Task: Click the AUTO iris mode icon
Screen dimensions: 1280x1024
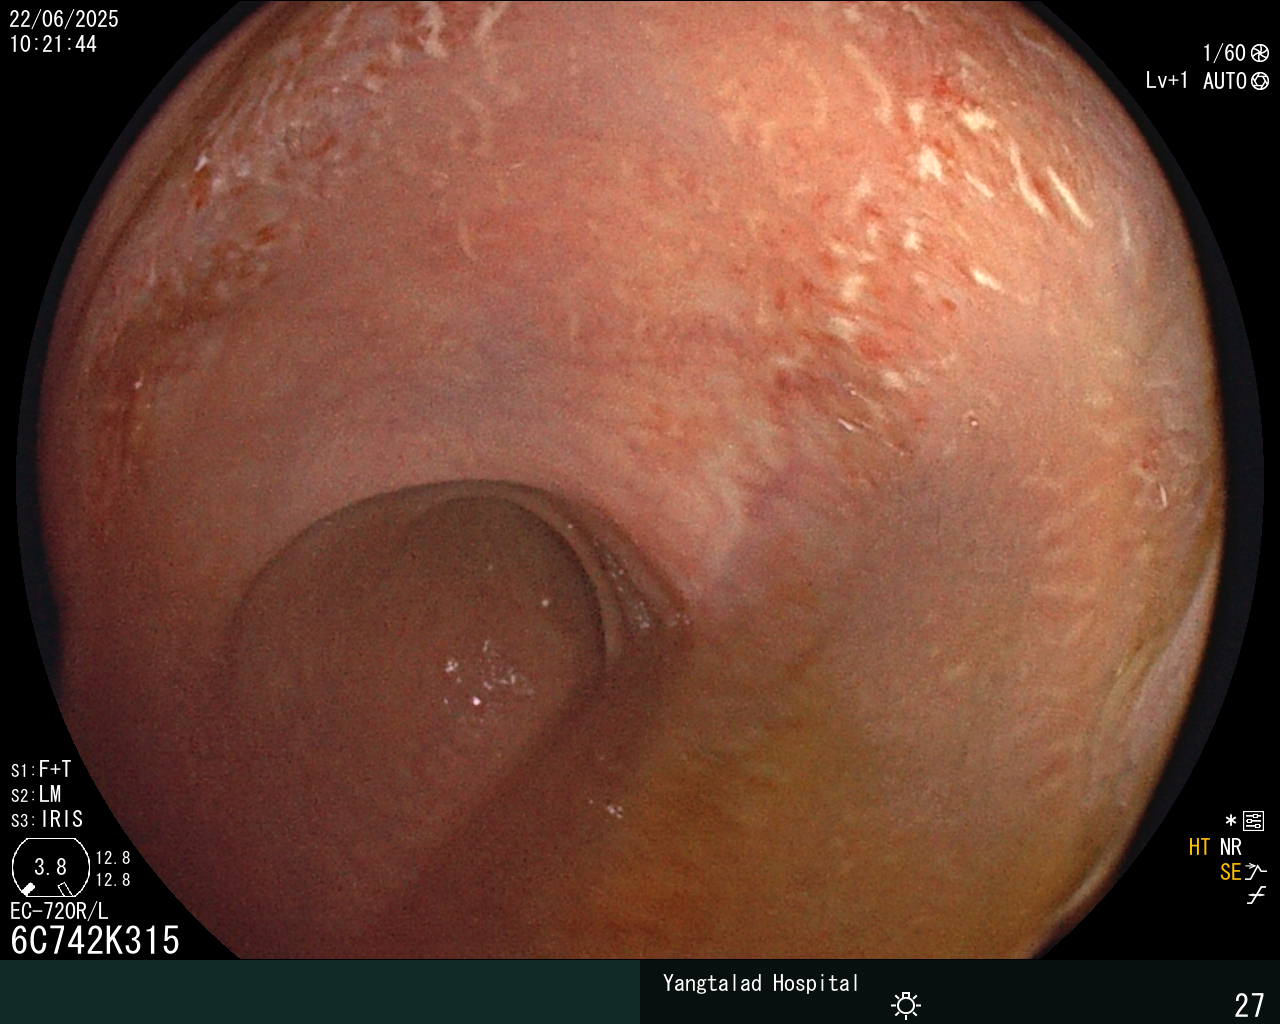Action: [1260, 82]
